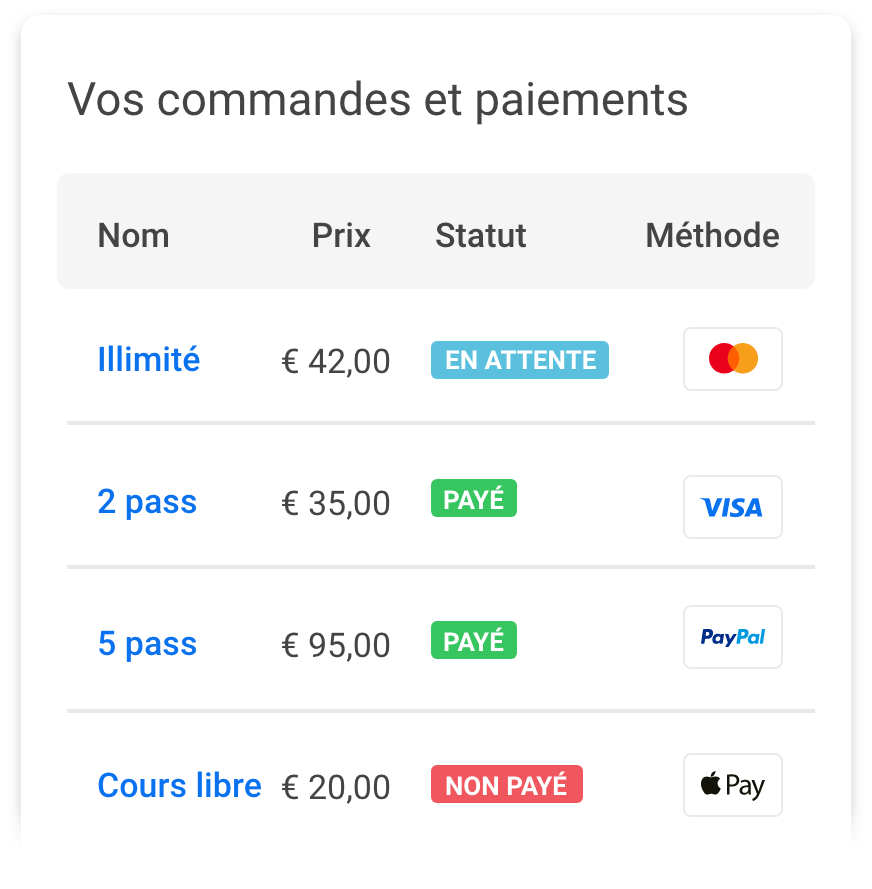The height and width of the screenshot is (889, 872).
Task: Click the Apple Pay method icon
Action: (732, 785)
